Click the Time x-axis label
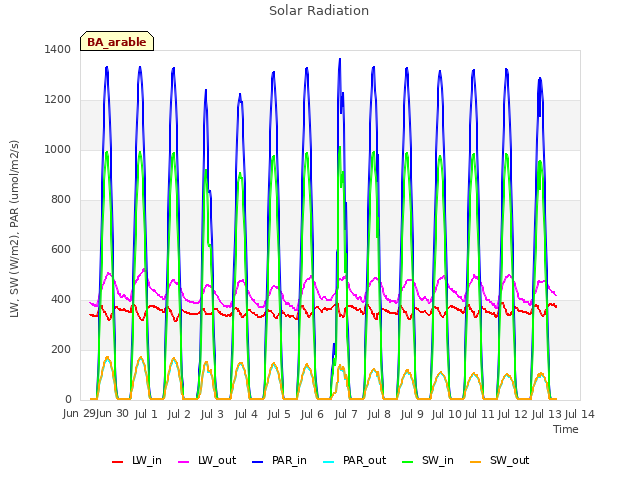 pyautogui.click(x=566, y=429)
